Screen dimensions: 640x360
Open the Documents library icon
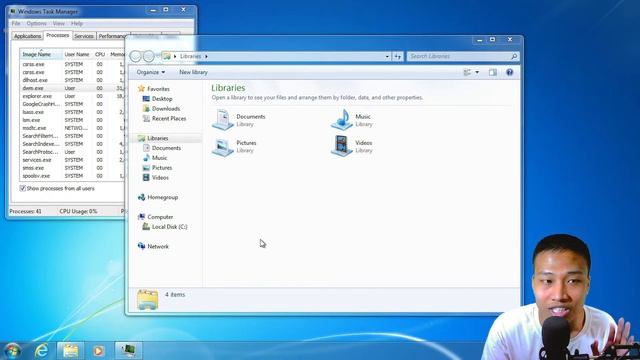pos(223,120)
